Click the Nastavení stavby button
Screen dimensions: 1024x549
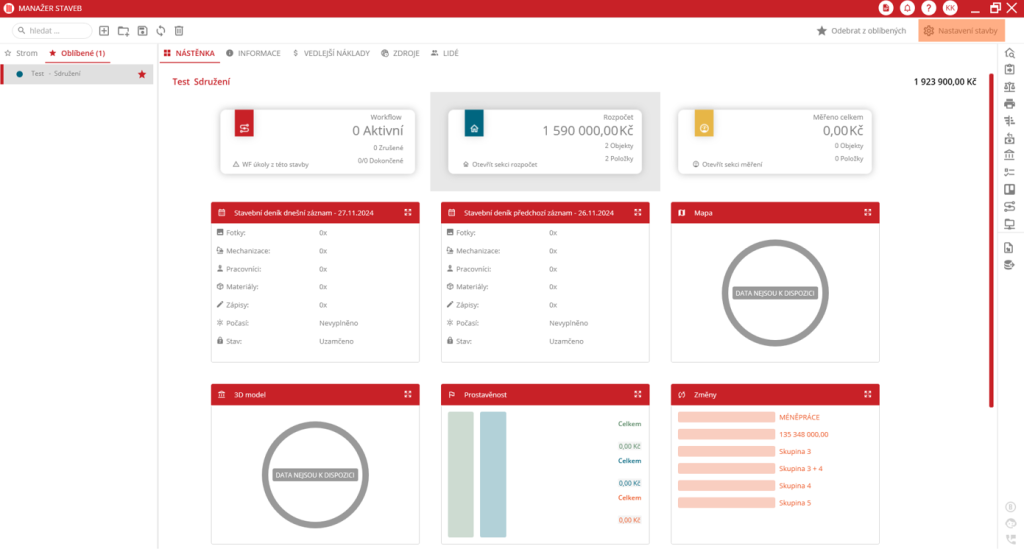[960, 31]
